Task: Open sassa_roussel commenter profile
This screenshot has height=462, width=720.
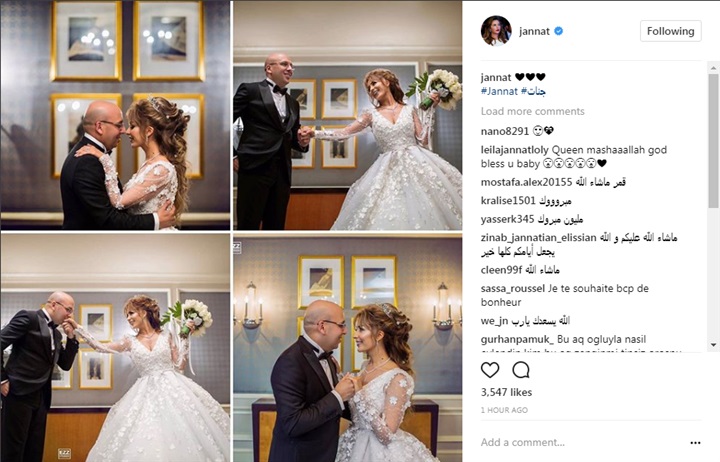Action: click(513, 289)
